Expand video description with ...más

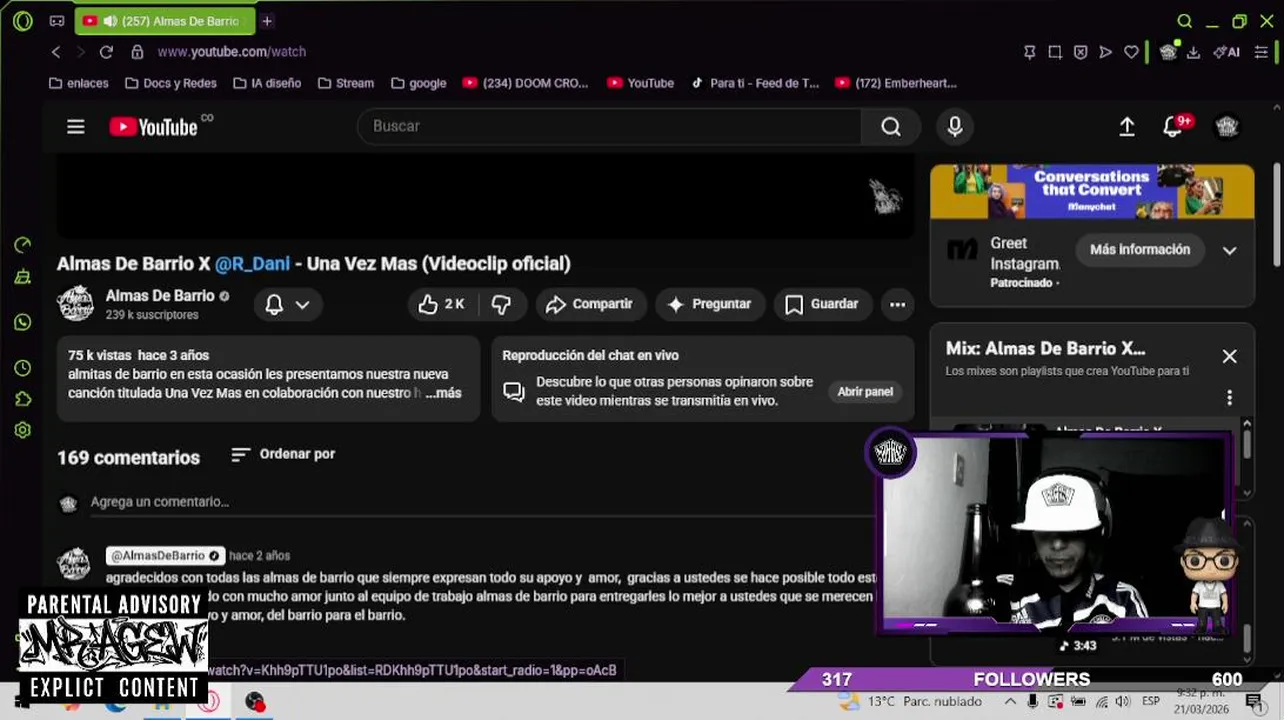coord(443,393)
